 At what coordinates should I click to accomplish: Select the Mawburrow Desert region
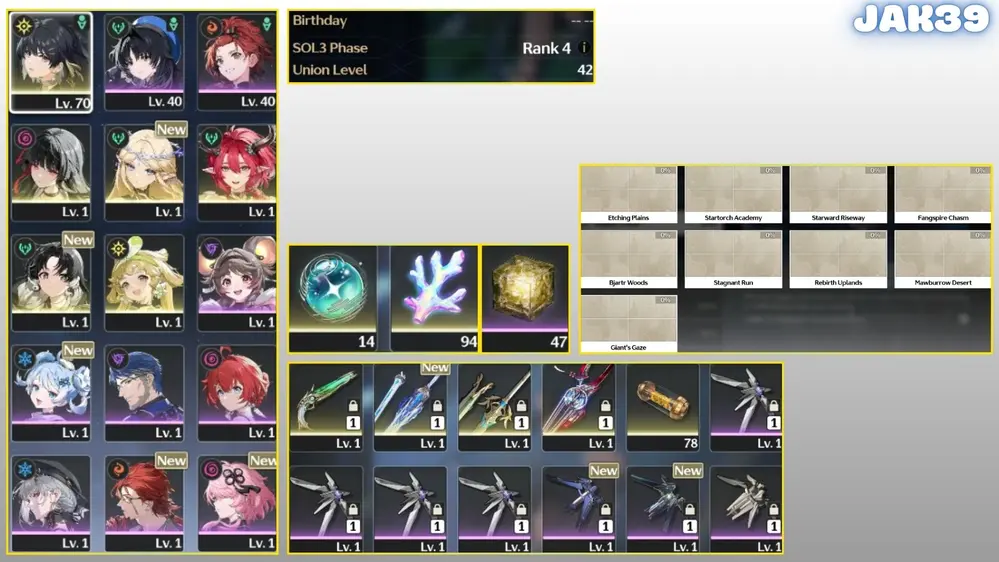943,259
